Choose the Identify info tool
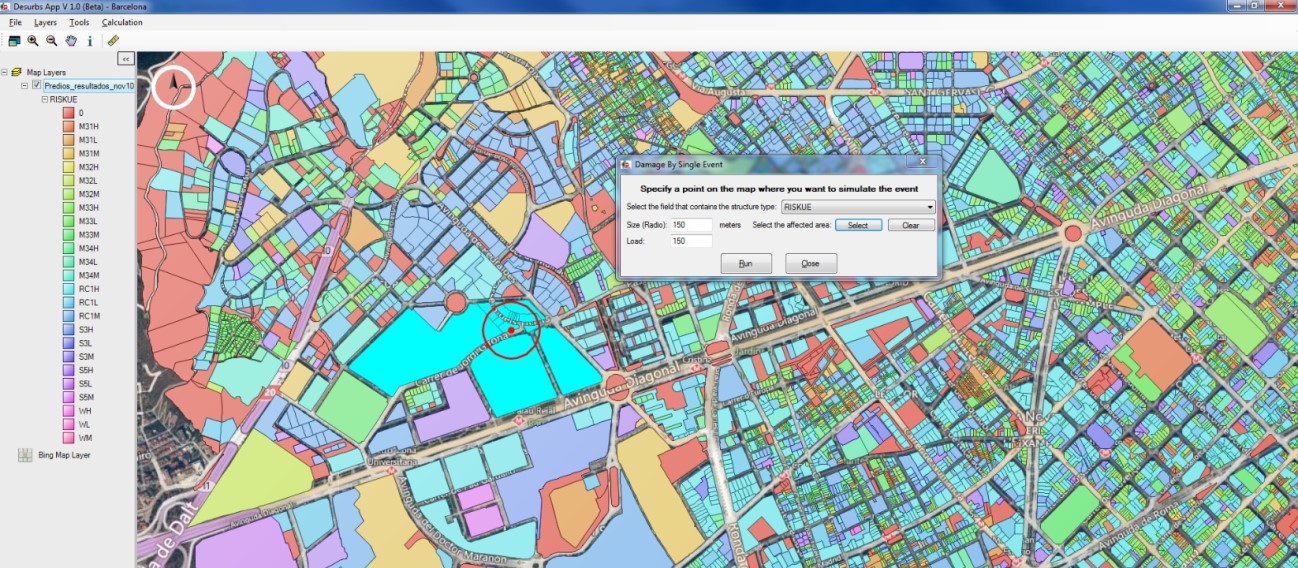The image size is (1298, 568). coord(90,41)
